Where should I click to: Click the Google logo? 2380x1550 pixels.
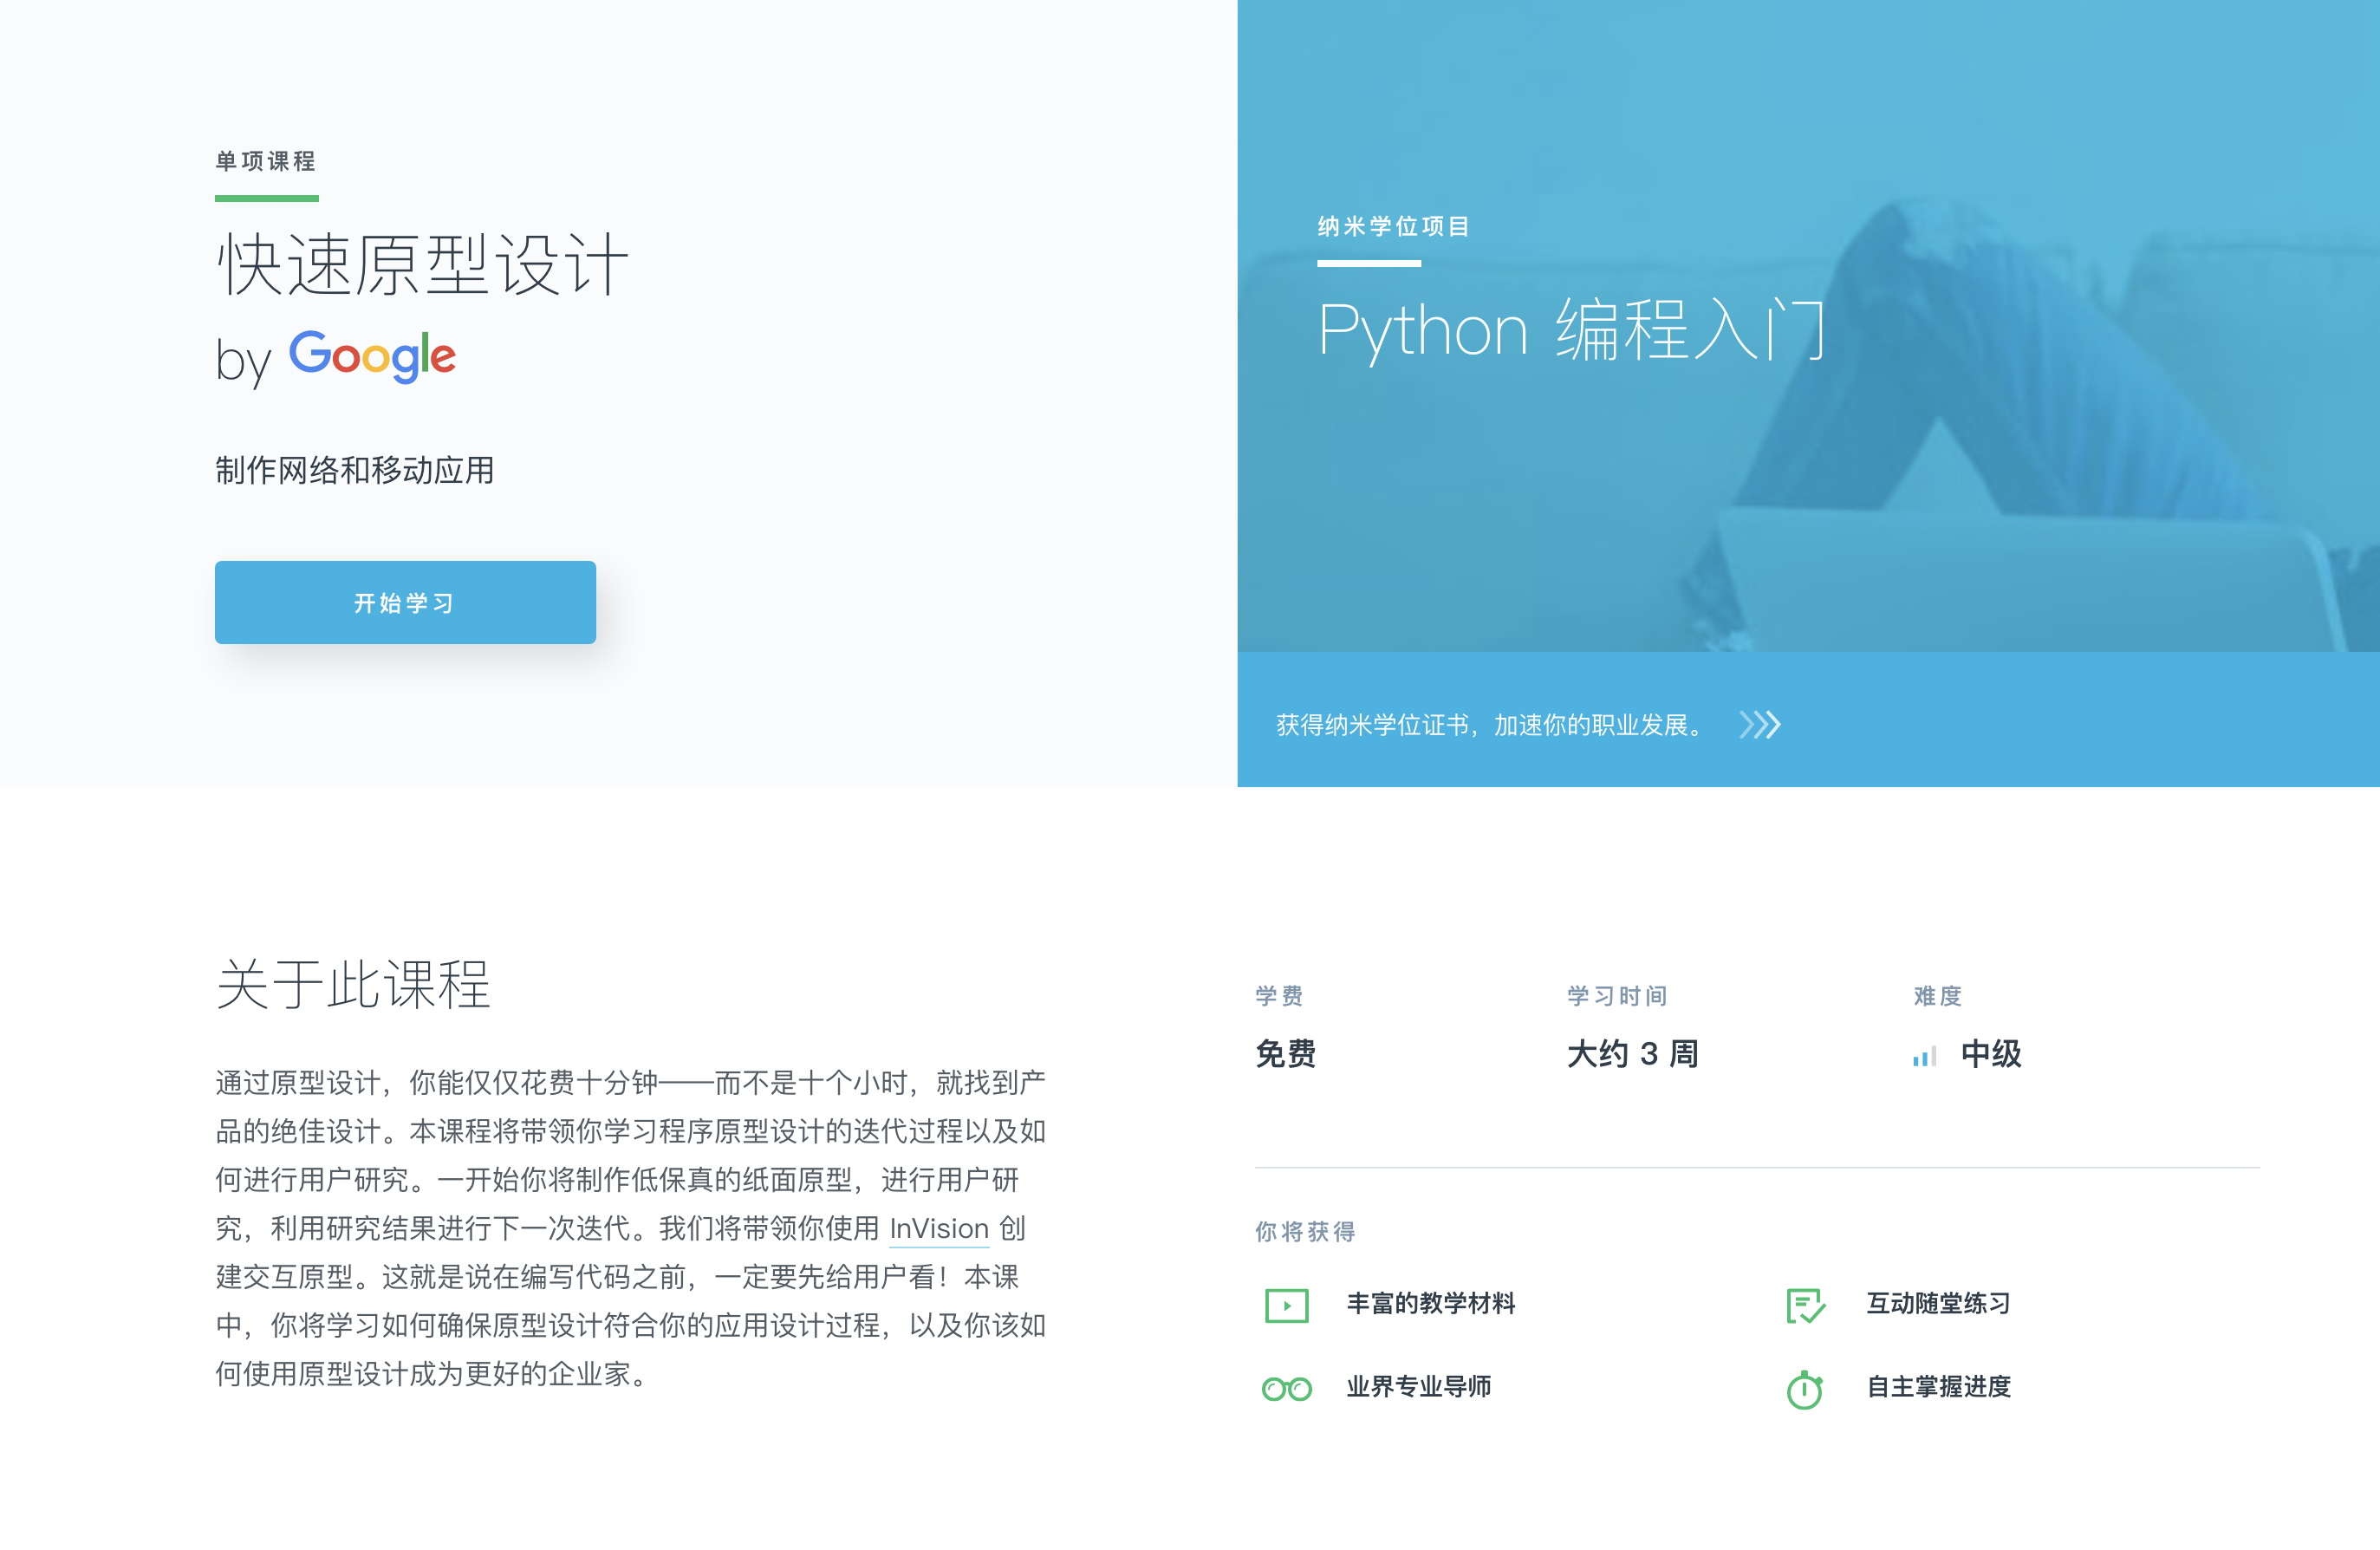click(372, 356)
